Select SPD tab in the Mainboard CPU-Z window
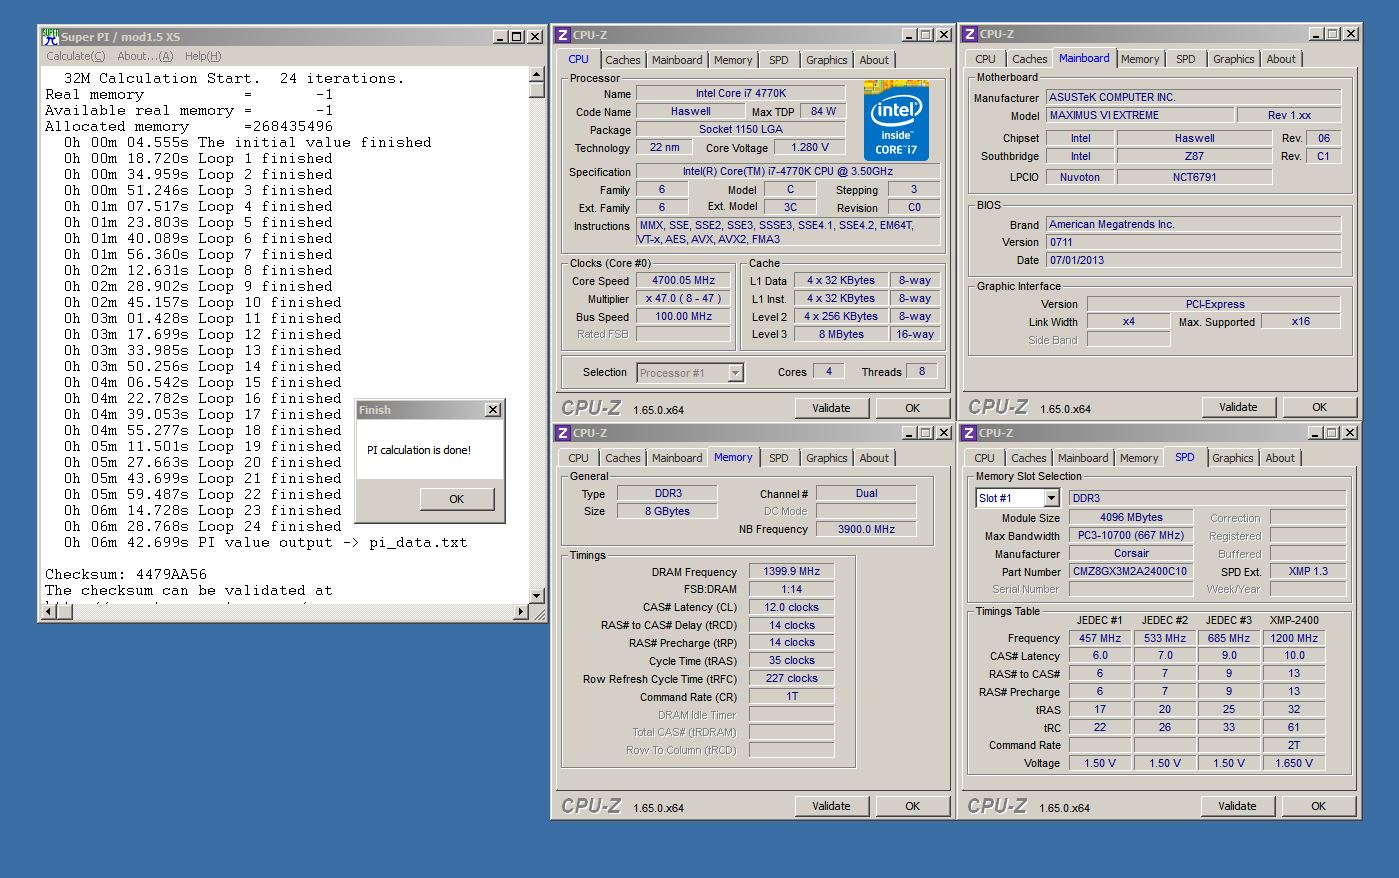Viewport: 1399px width, 878px height. (1186, 59)
